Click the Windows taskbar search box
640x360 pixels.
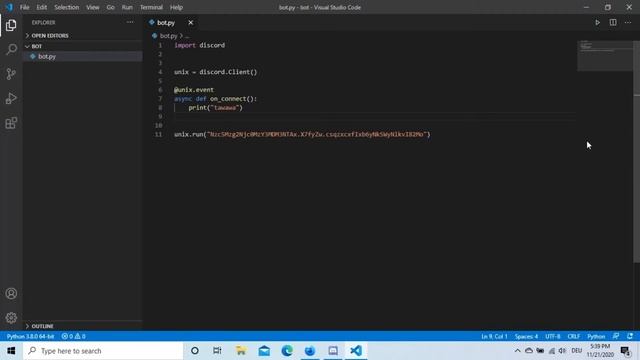(x=103, y=351)
